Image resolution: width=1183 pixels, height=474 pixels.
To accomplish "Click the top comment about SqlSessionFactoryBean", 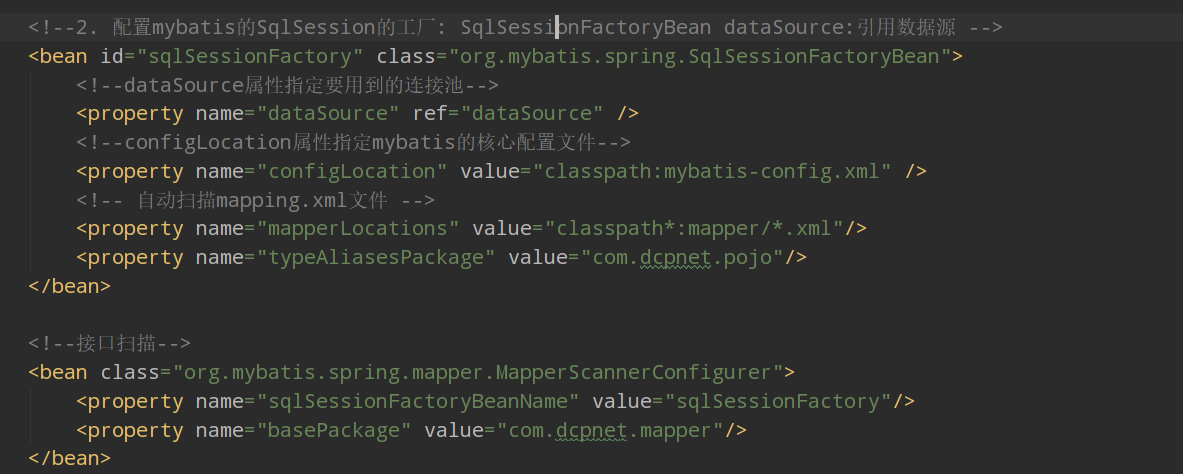I will click(515, 28).
